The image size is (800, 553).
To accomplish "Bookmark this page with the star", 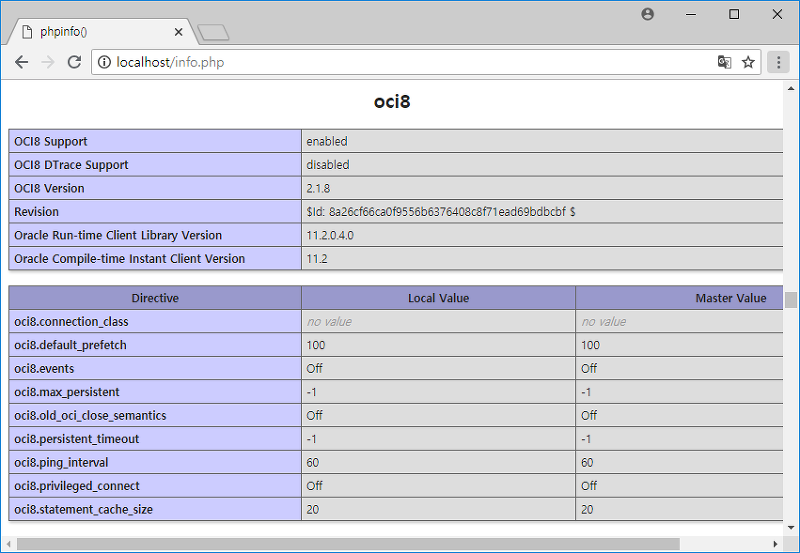I will click(748, 62).
